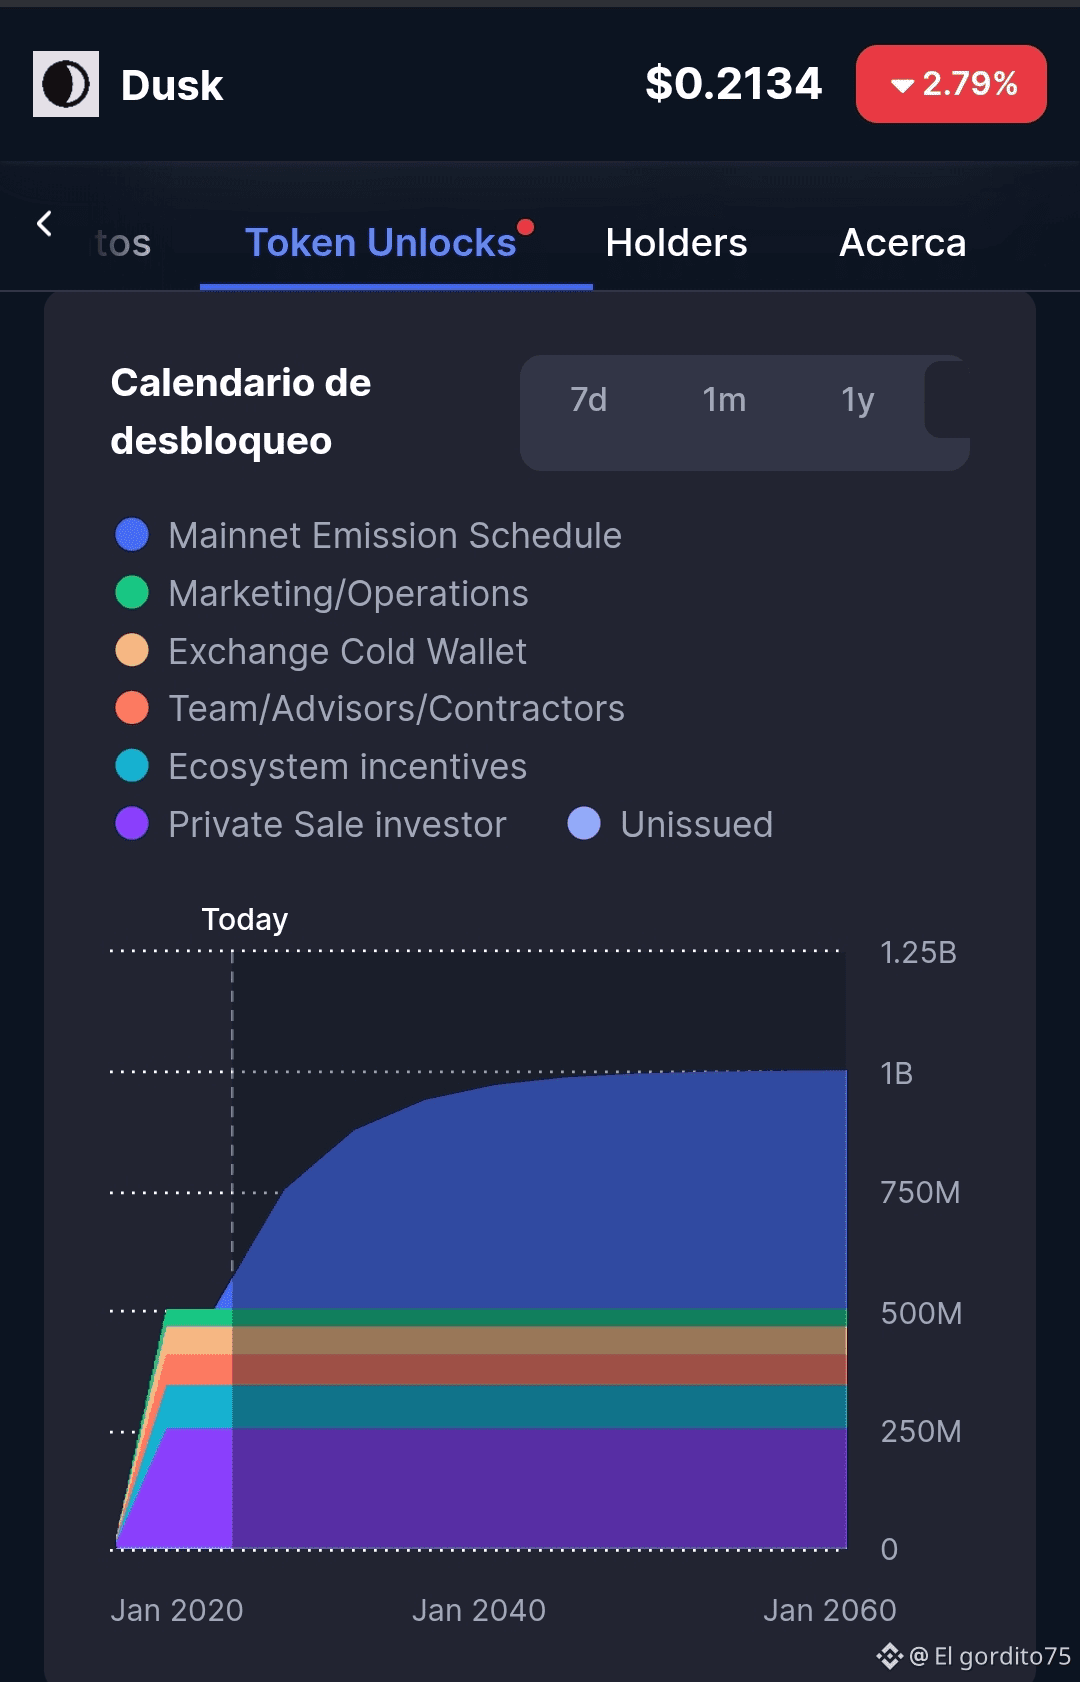Select the 1m time range
This screenshot has height=1682, width=1080.
pyautogui.click(x=724, y=400)
